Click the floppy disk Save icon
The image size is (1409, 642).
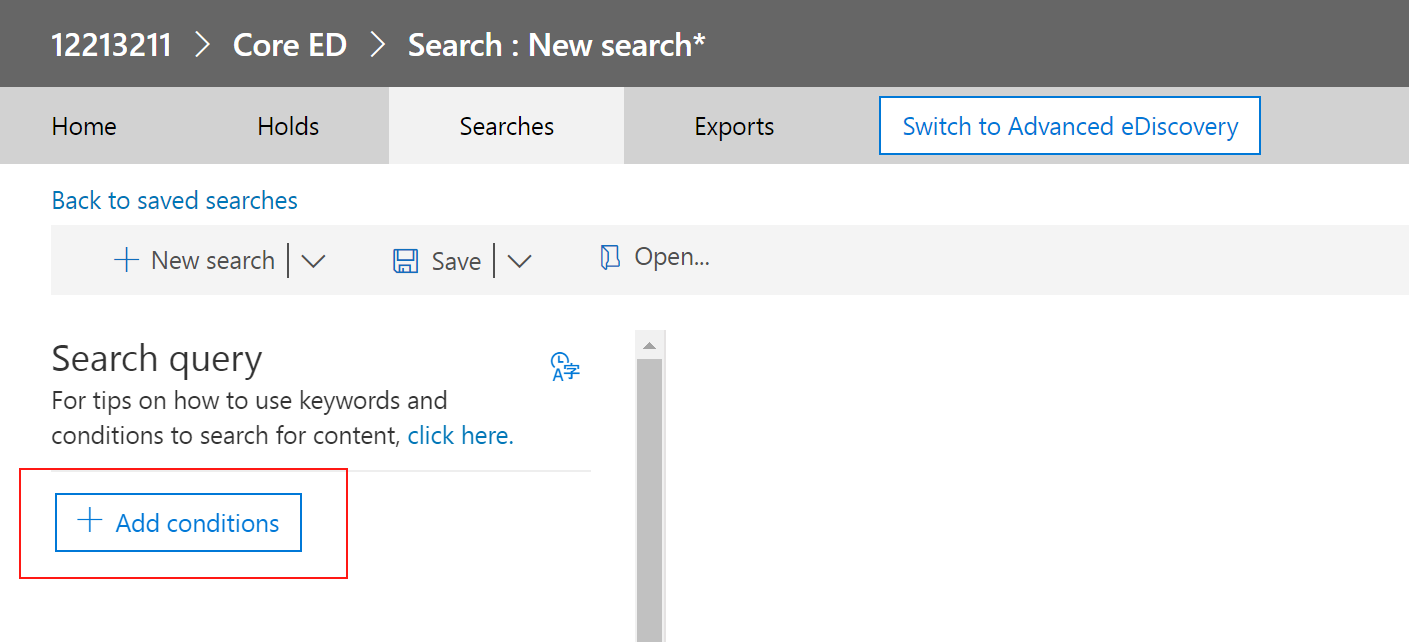click(x=404, y=259)
